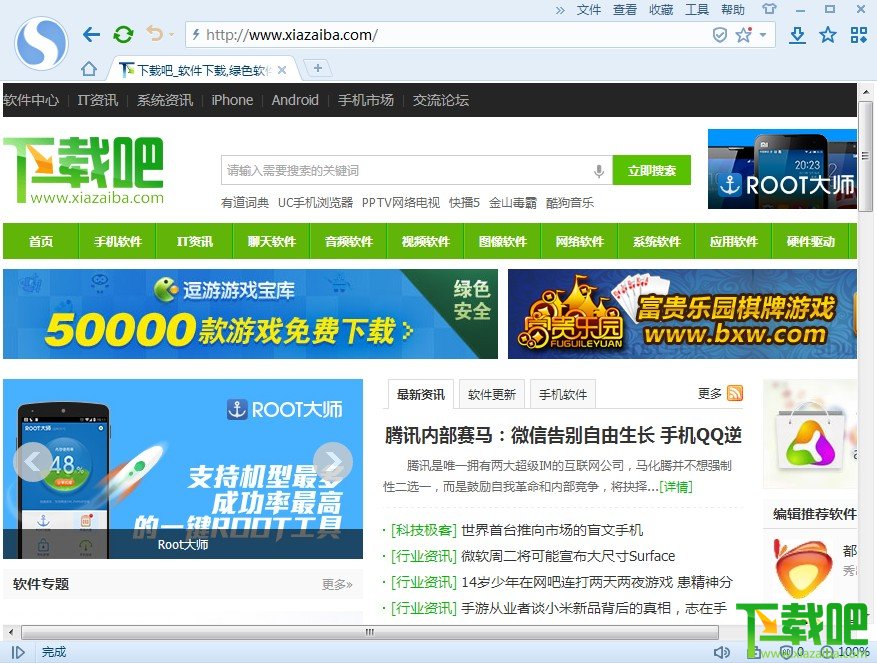877x663 pixels.
Task: Click the horizontal scrollbar thumb
Action: pos(370,633)
